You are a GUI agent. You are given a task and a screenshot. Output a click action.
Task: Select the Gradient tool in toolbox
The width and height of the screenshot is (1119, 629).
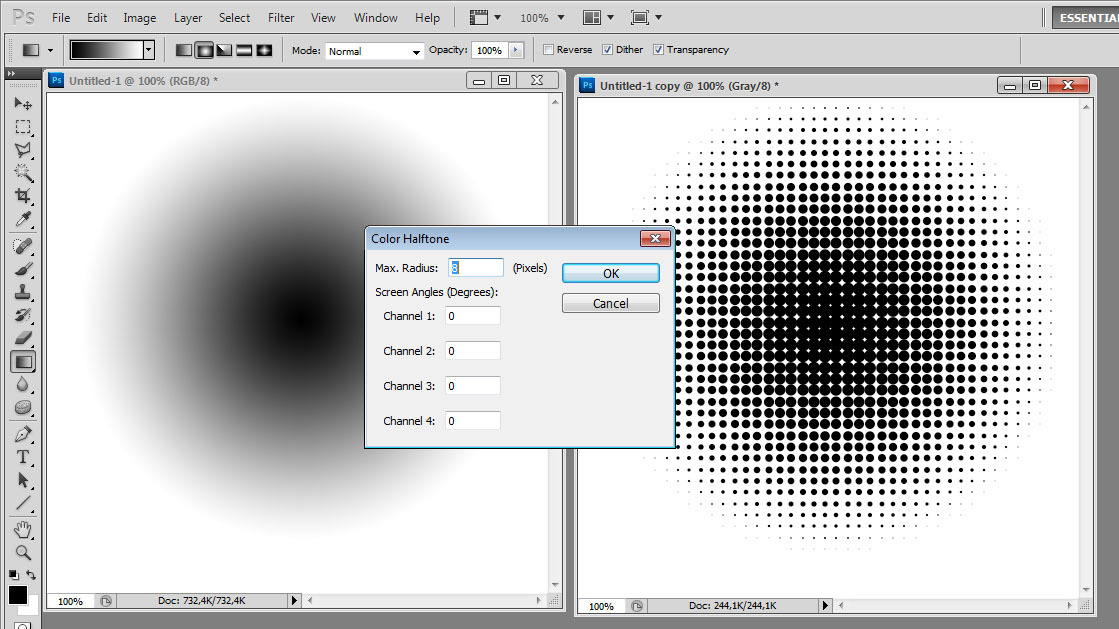click(x=23, y=362)
